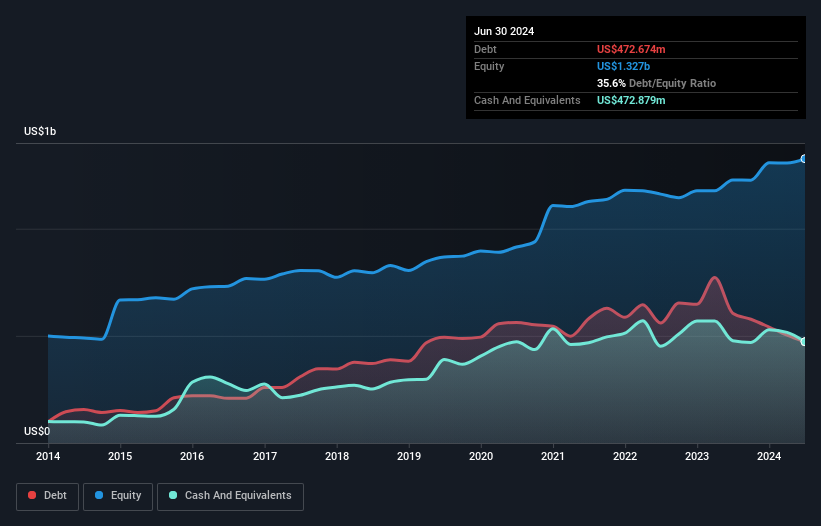Click the Equity row label in tooltip
Viewport: 821px width, 526px height.
[x=489, y=66]
